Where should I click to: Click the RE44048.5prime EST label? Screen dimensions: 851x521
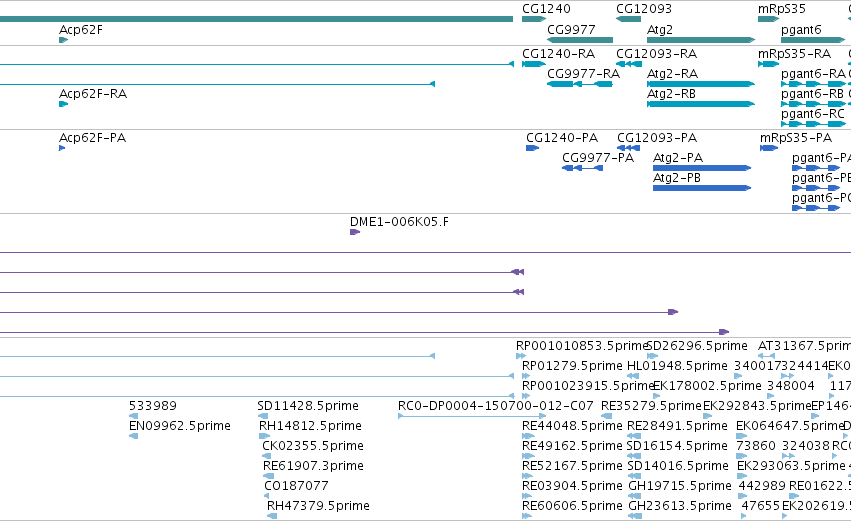572,426
